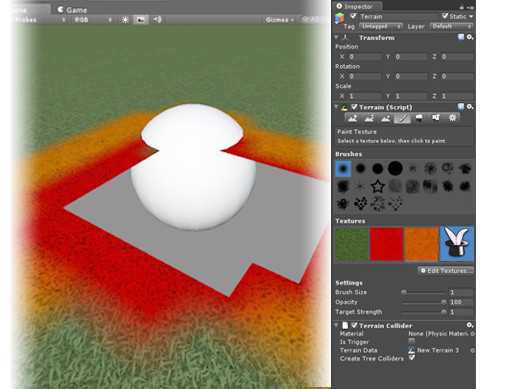Screen dimensions: 516x389
Task: Select the green grass texture
Action: coord(352,244)
